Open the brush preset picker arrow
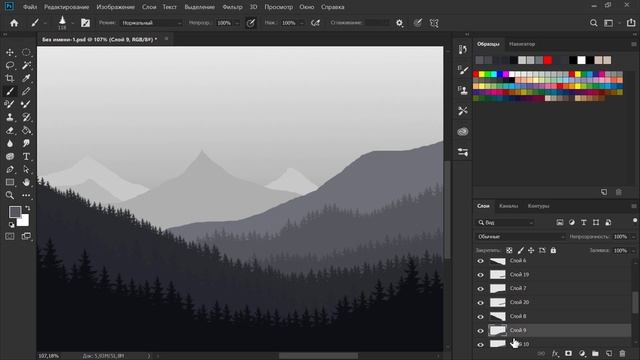 (x=72, y=23)
